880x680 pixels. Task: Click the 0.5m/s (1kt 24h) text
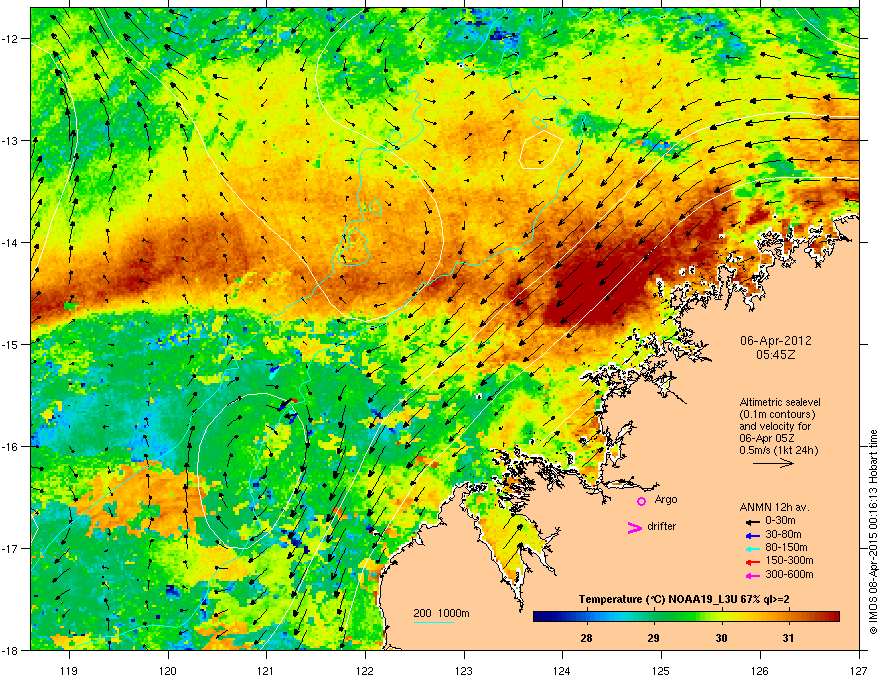coord(778,450)
